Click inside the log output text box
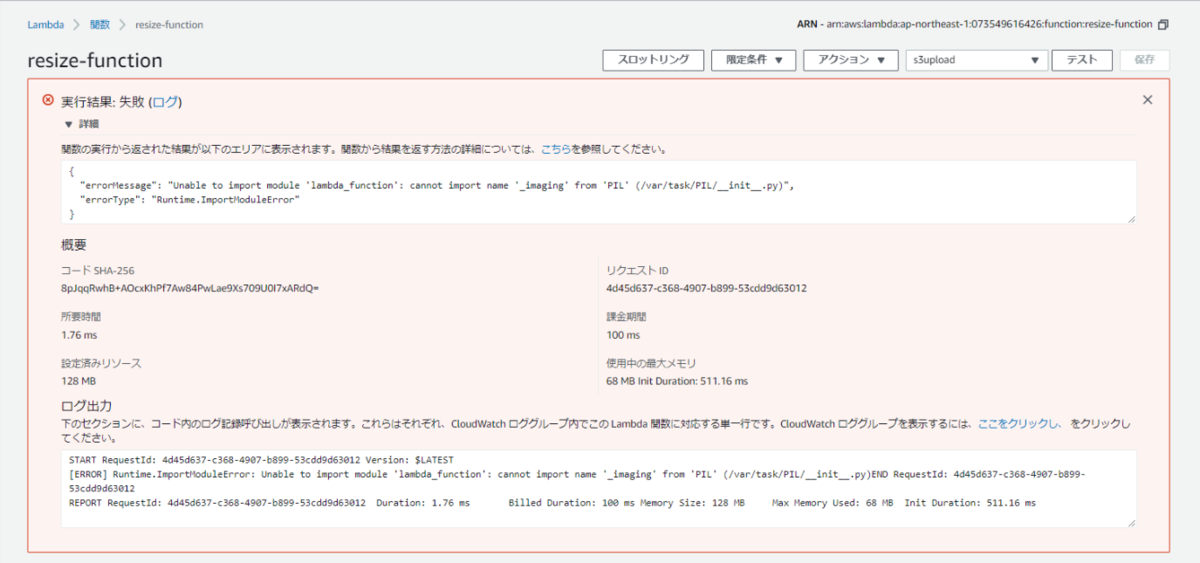The width and height of the screenshot is (1200, 563). 598,489
